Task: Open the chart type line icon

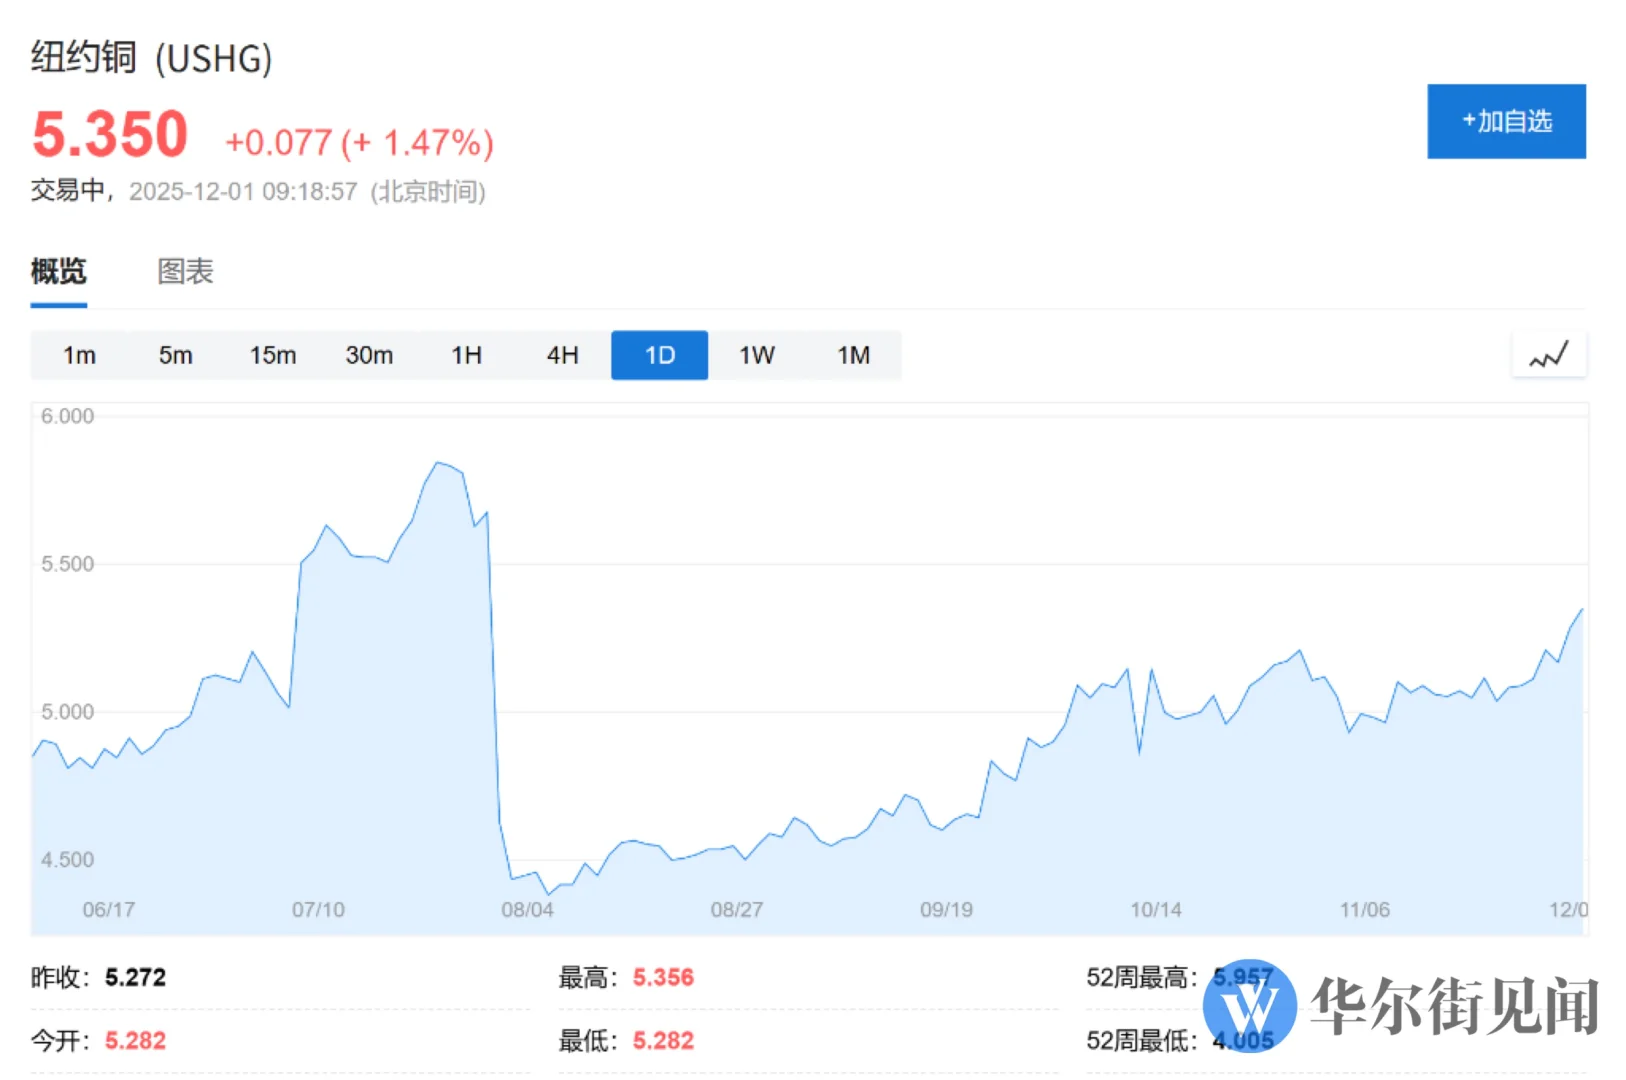Action: (1549, 355)
